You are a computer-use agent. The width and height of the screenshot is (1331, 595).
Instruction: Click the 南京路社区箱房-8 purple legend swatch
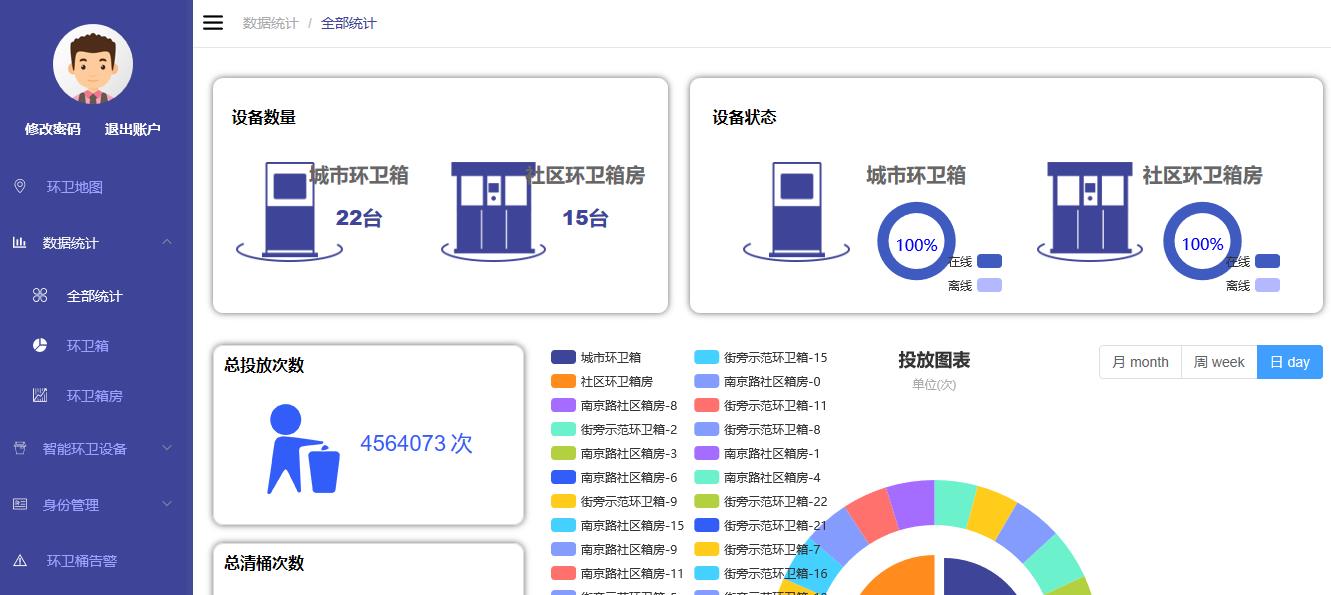coord(563,406)
